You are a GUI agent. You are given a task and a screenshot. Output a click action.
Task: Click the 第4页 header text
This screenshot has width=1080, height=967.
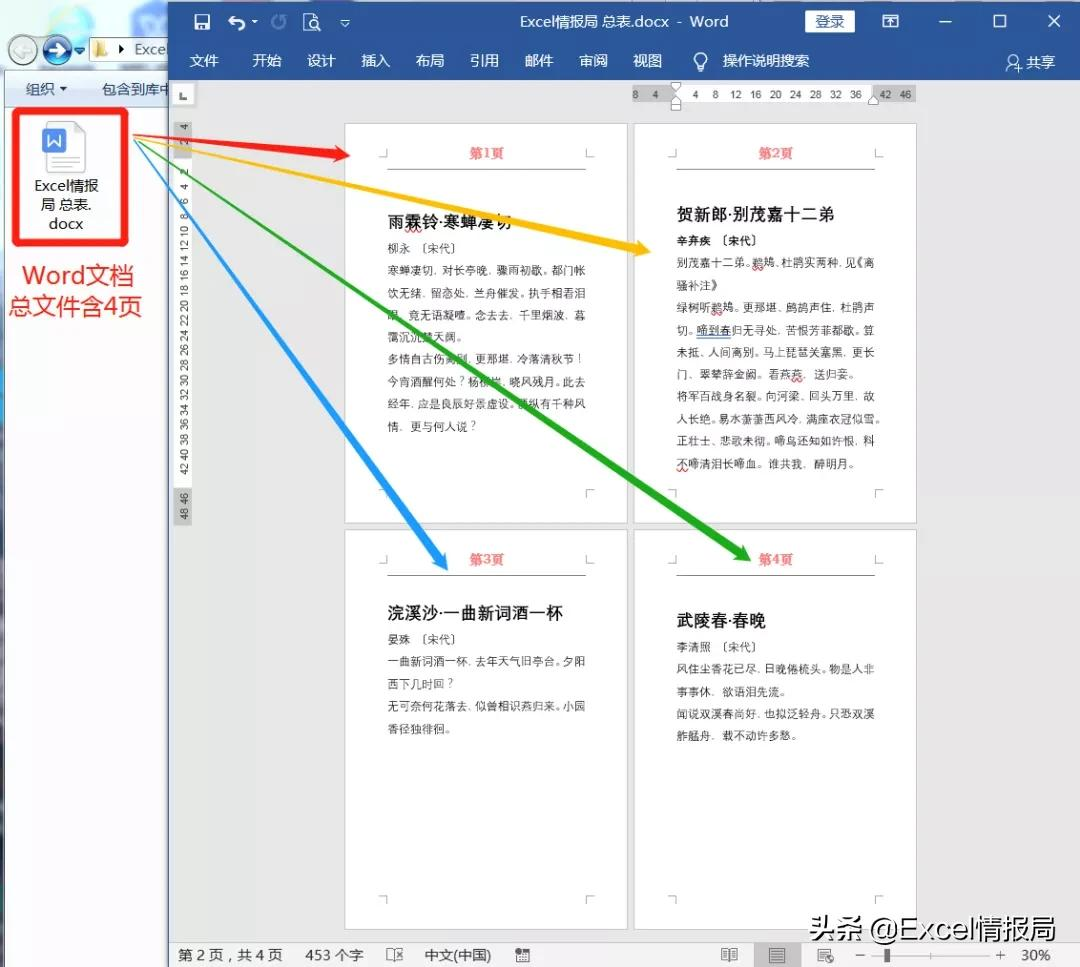click(776, 559)
